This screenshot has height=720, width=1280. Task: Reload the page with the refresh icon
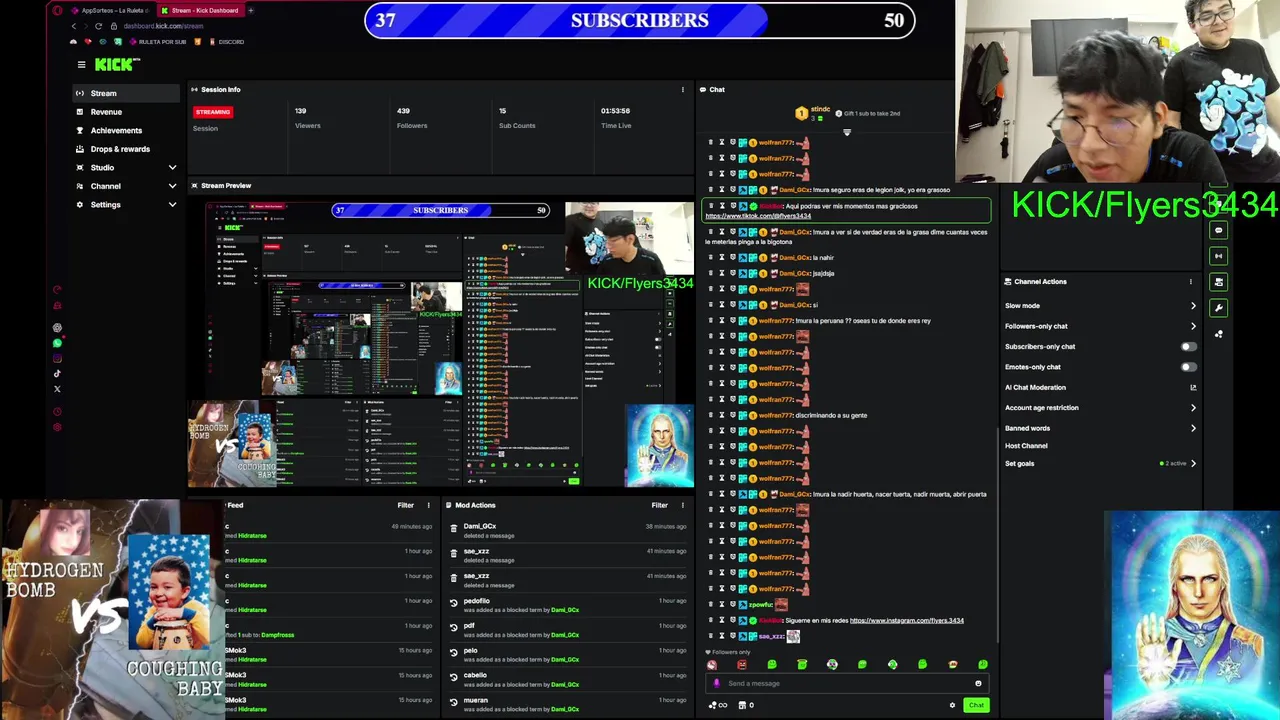click(98, 26)
